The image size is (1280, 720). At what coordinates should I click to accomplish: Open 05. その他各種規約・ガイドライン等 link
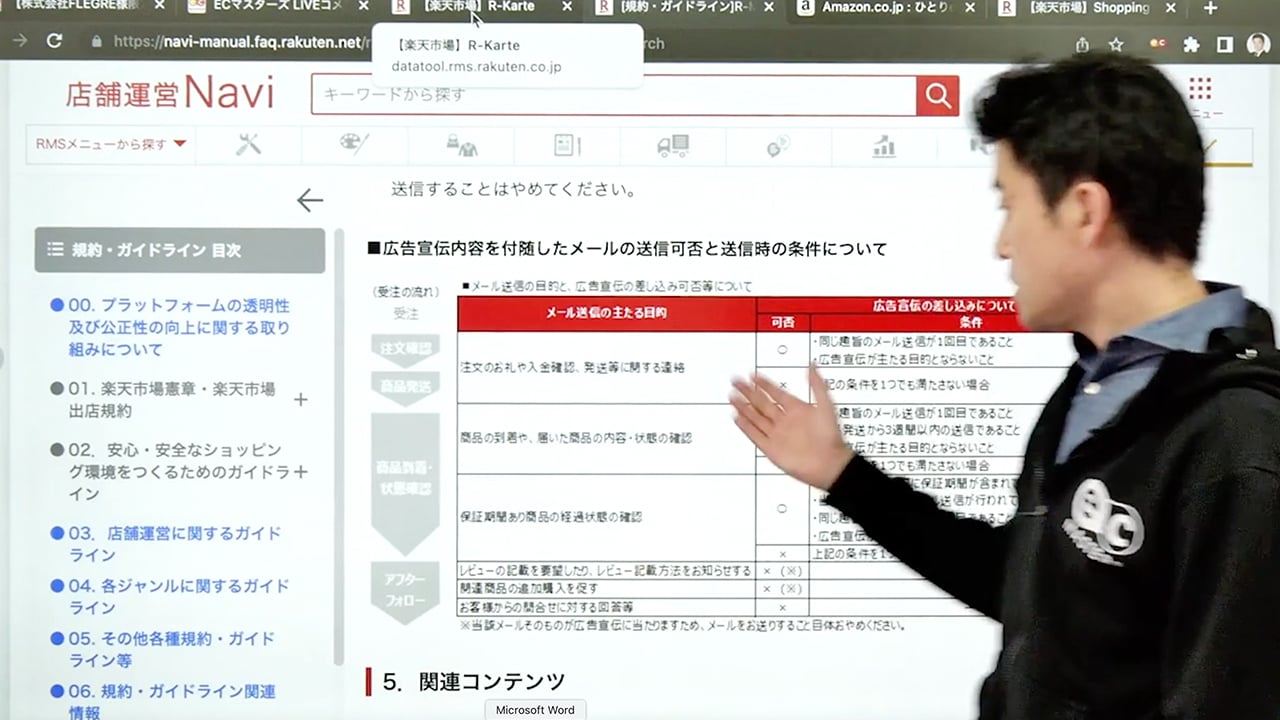(x=171, y=649)
